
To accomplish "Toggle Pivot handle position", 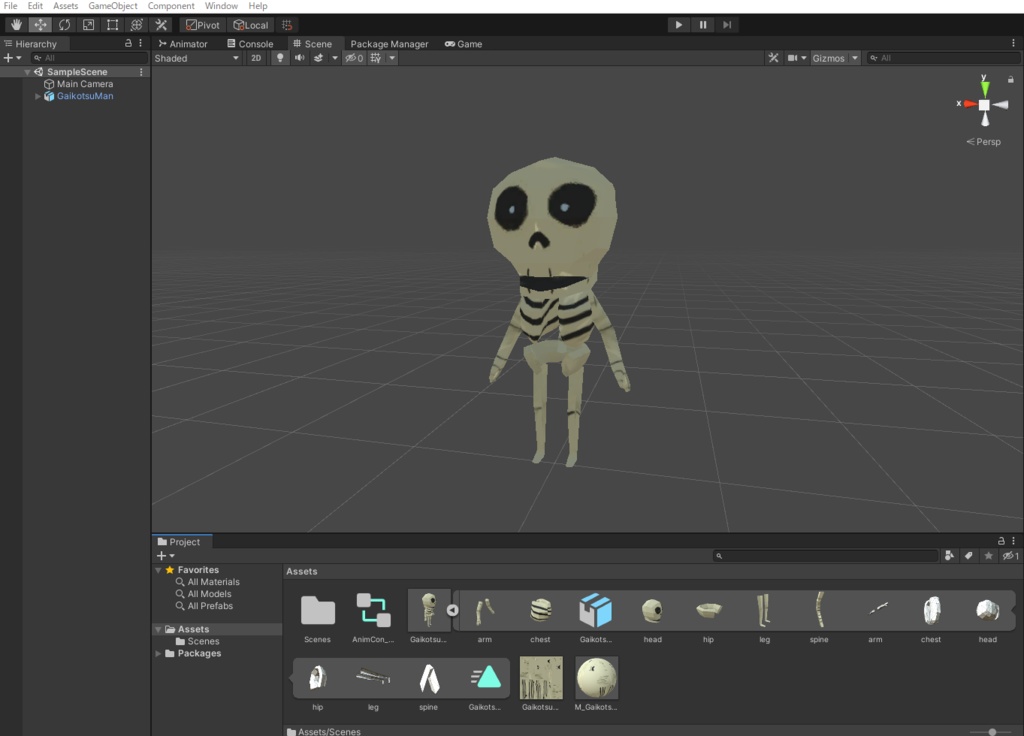I will click(x=203, y=25).
